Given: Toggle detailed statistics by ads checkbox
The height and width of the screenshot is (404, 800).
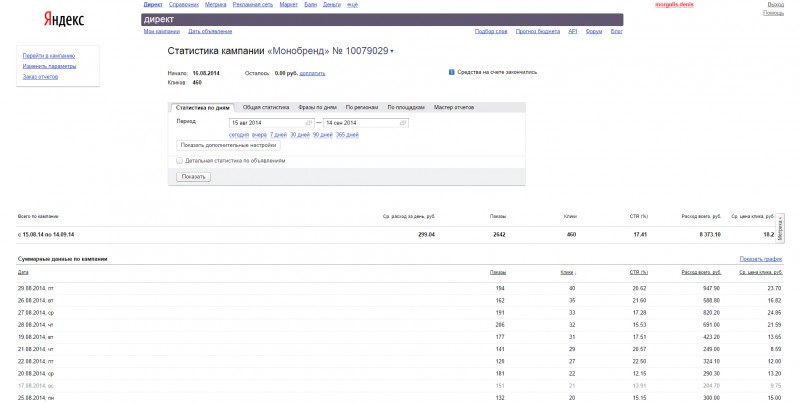Looking at the screenshot, I should pos(180,160).
